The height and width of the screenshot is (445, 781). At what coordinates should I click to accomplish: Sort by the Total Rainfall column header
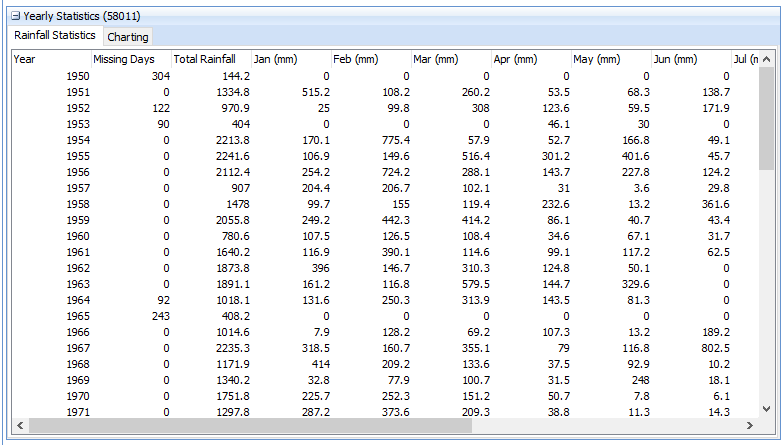click(211, 59)
